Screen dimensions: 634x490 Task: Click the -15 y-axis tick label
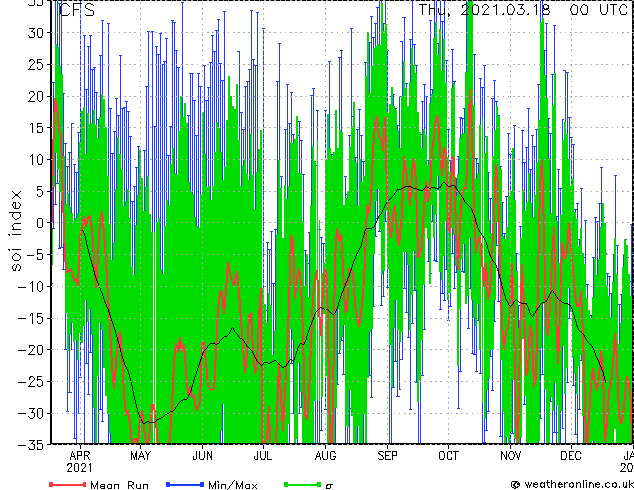click(32, 318)
